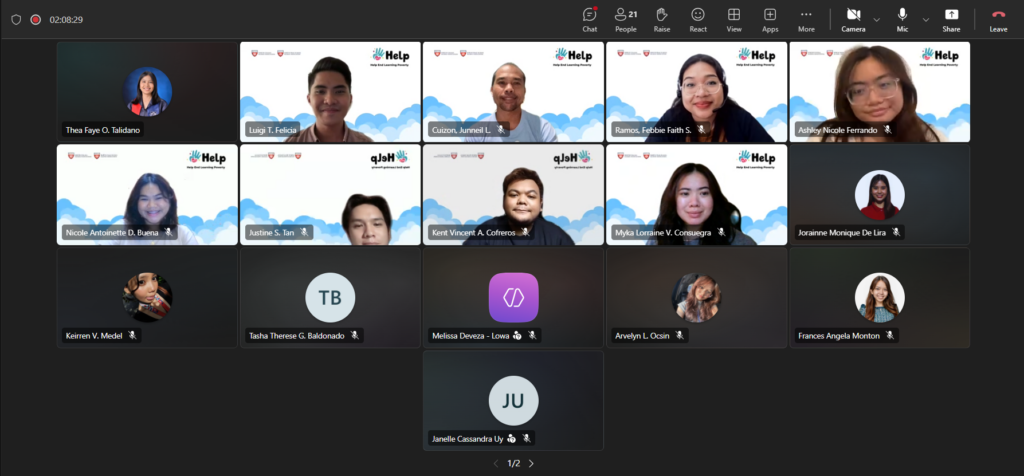Open the More actions menu

(806, 20)
